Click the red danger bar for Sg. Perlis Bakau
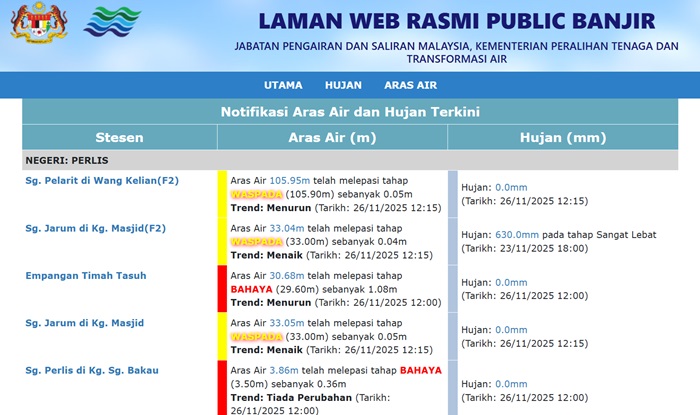 pos(222,388)
